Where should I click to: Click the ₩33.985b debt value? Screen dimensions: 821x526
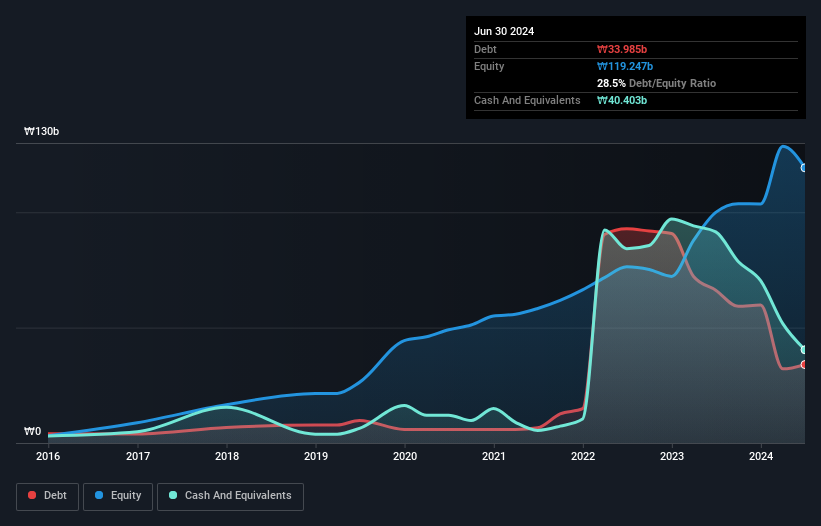(x=622, y=49)
